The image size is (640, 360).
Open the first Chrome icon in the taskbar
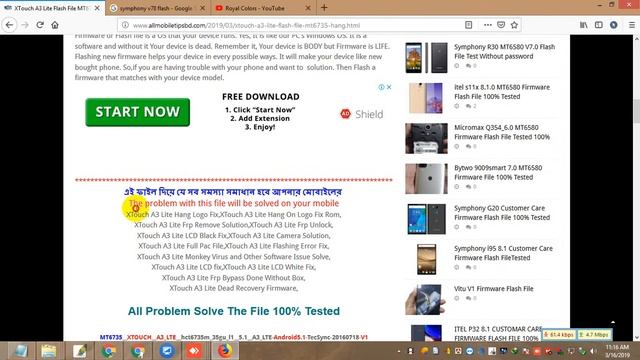108,351
